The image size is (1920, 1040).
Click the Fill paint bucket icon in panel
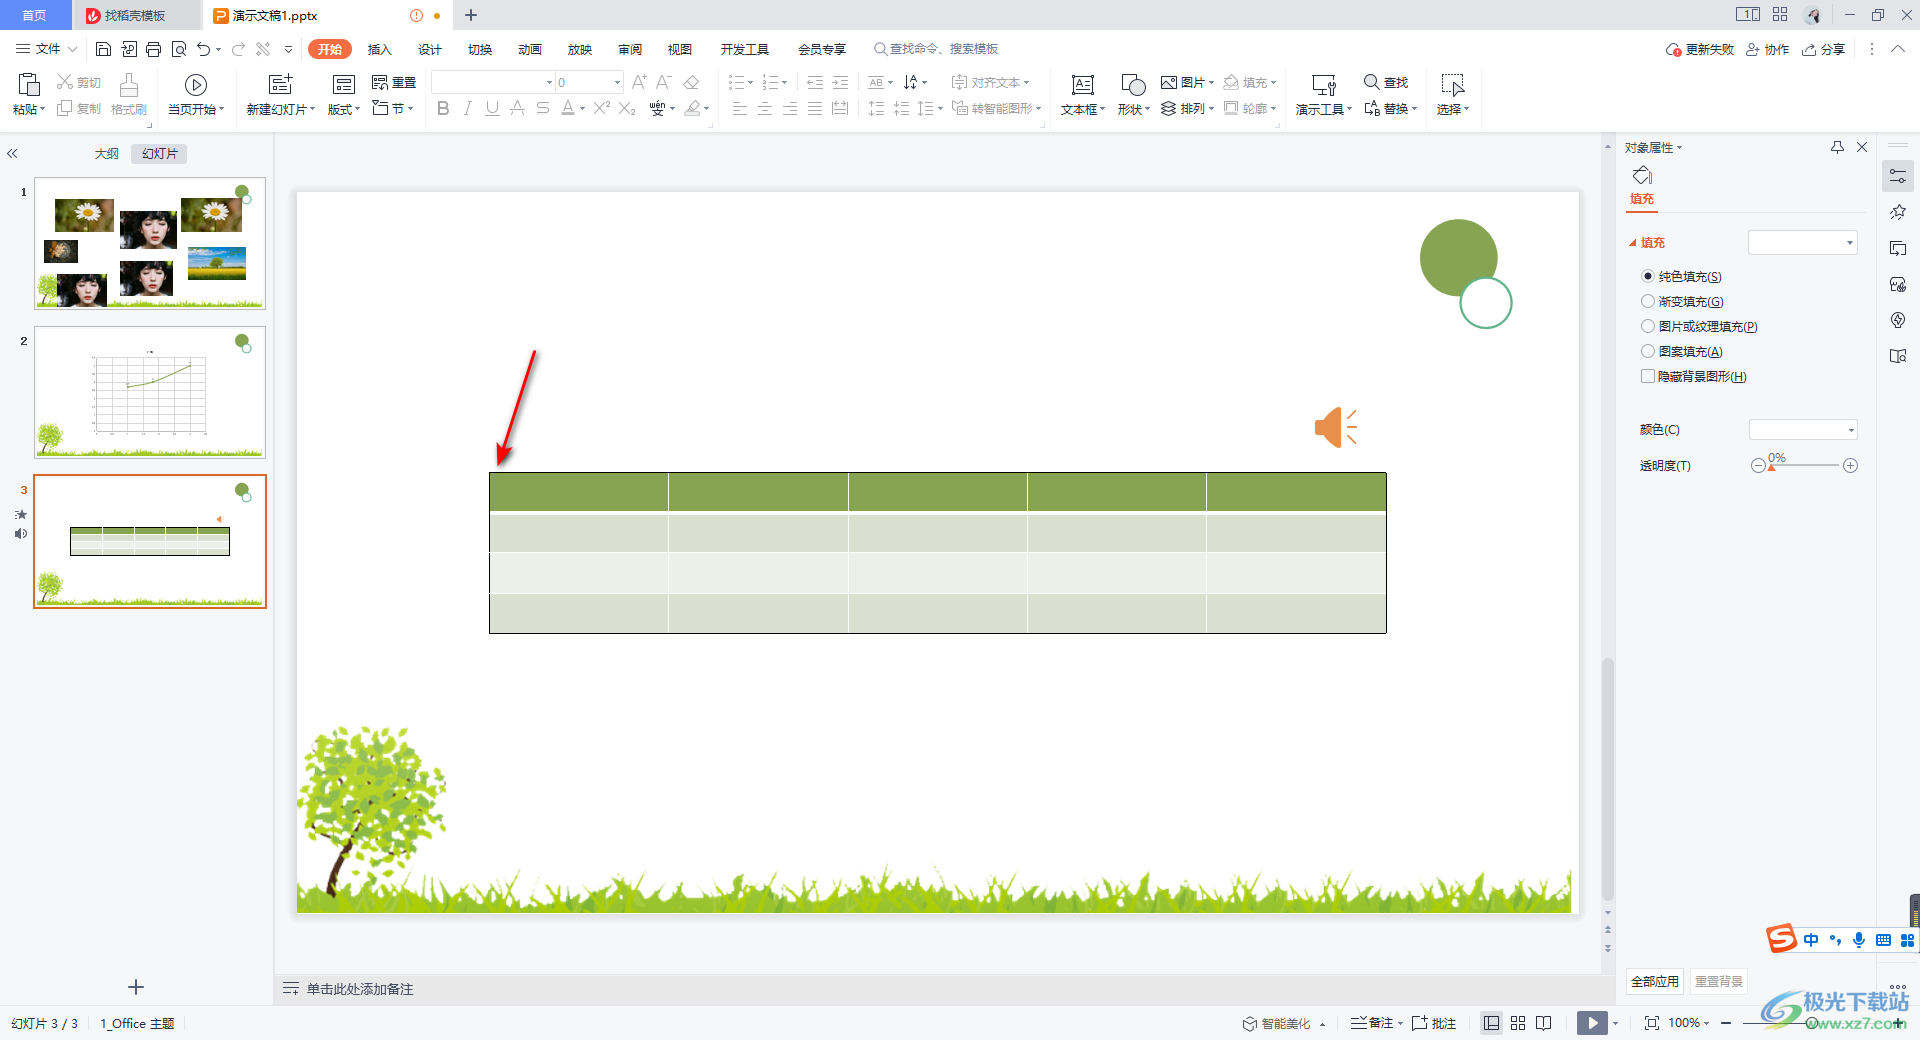click(x=1642, y=176)
